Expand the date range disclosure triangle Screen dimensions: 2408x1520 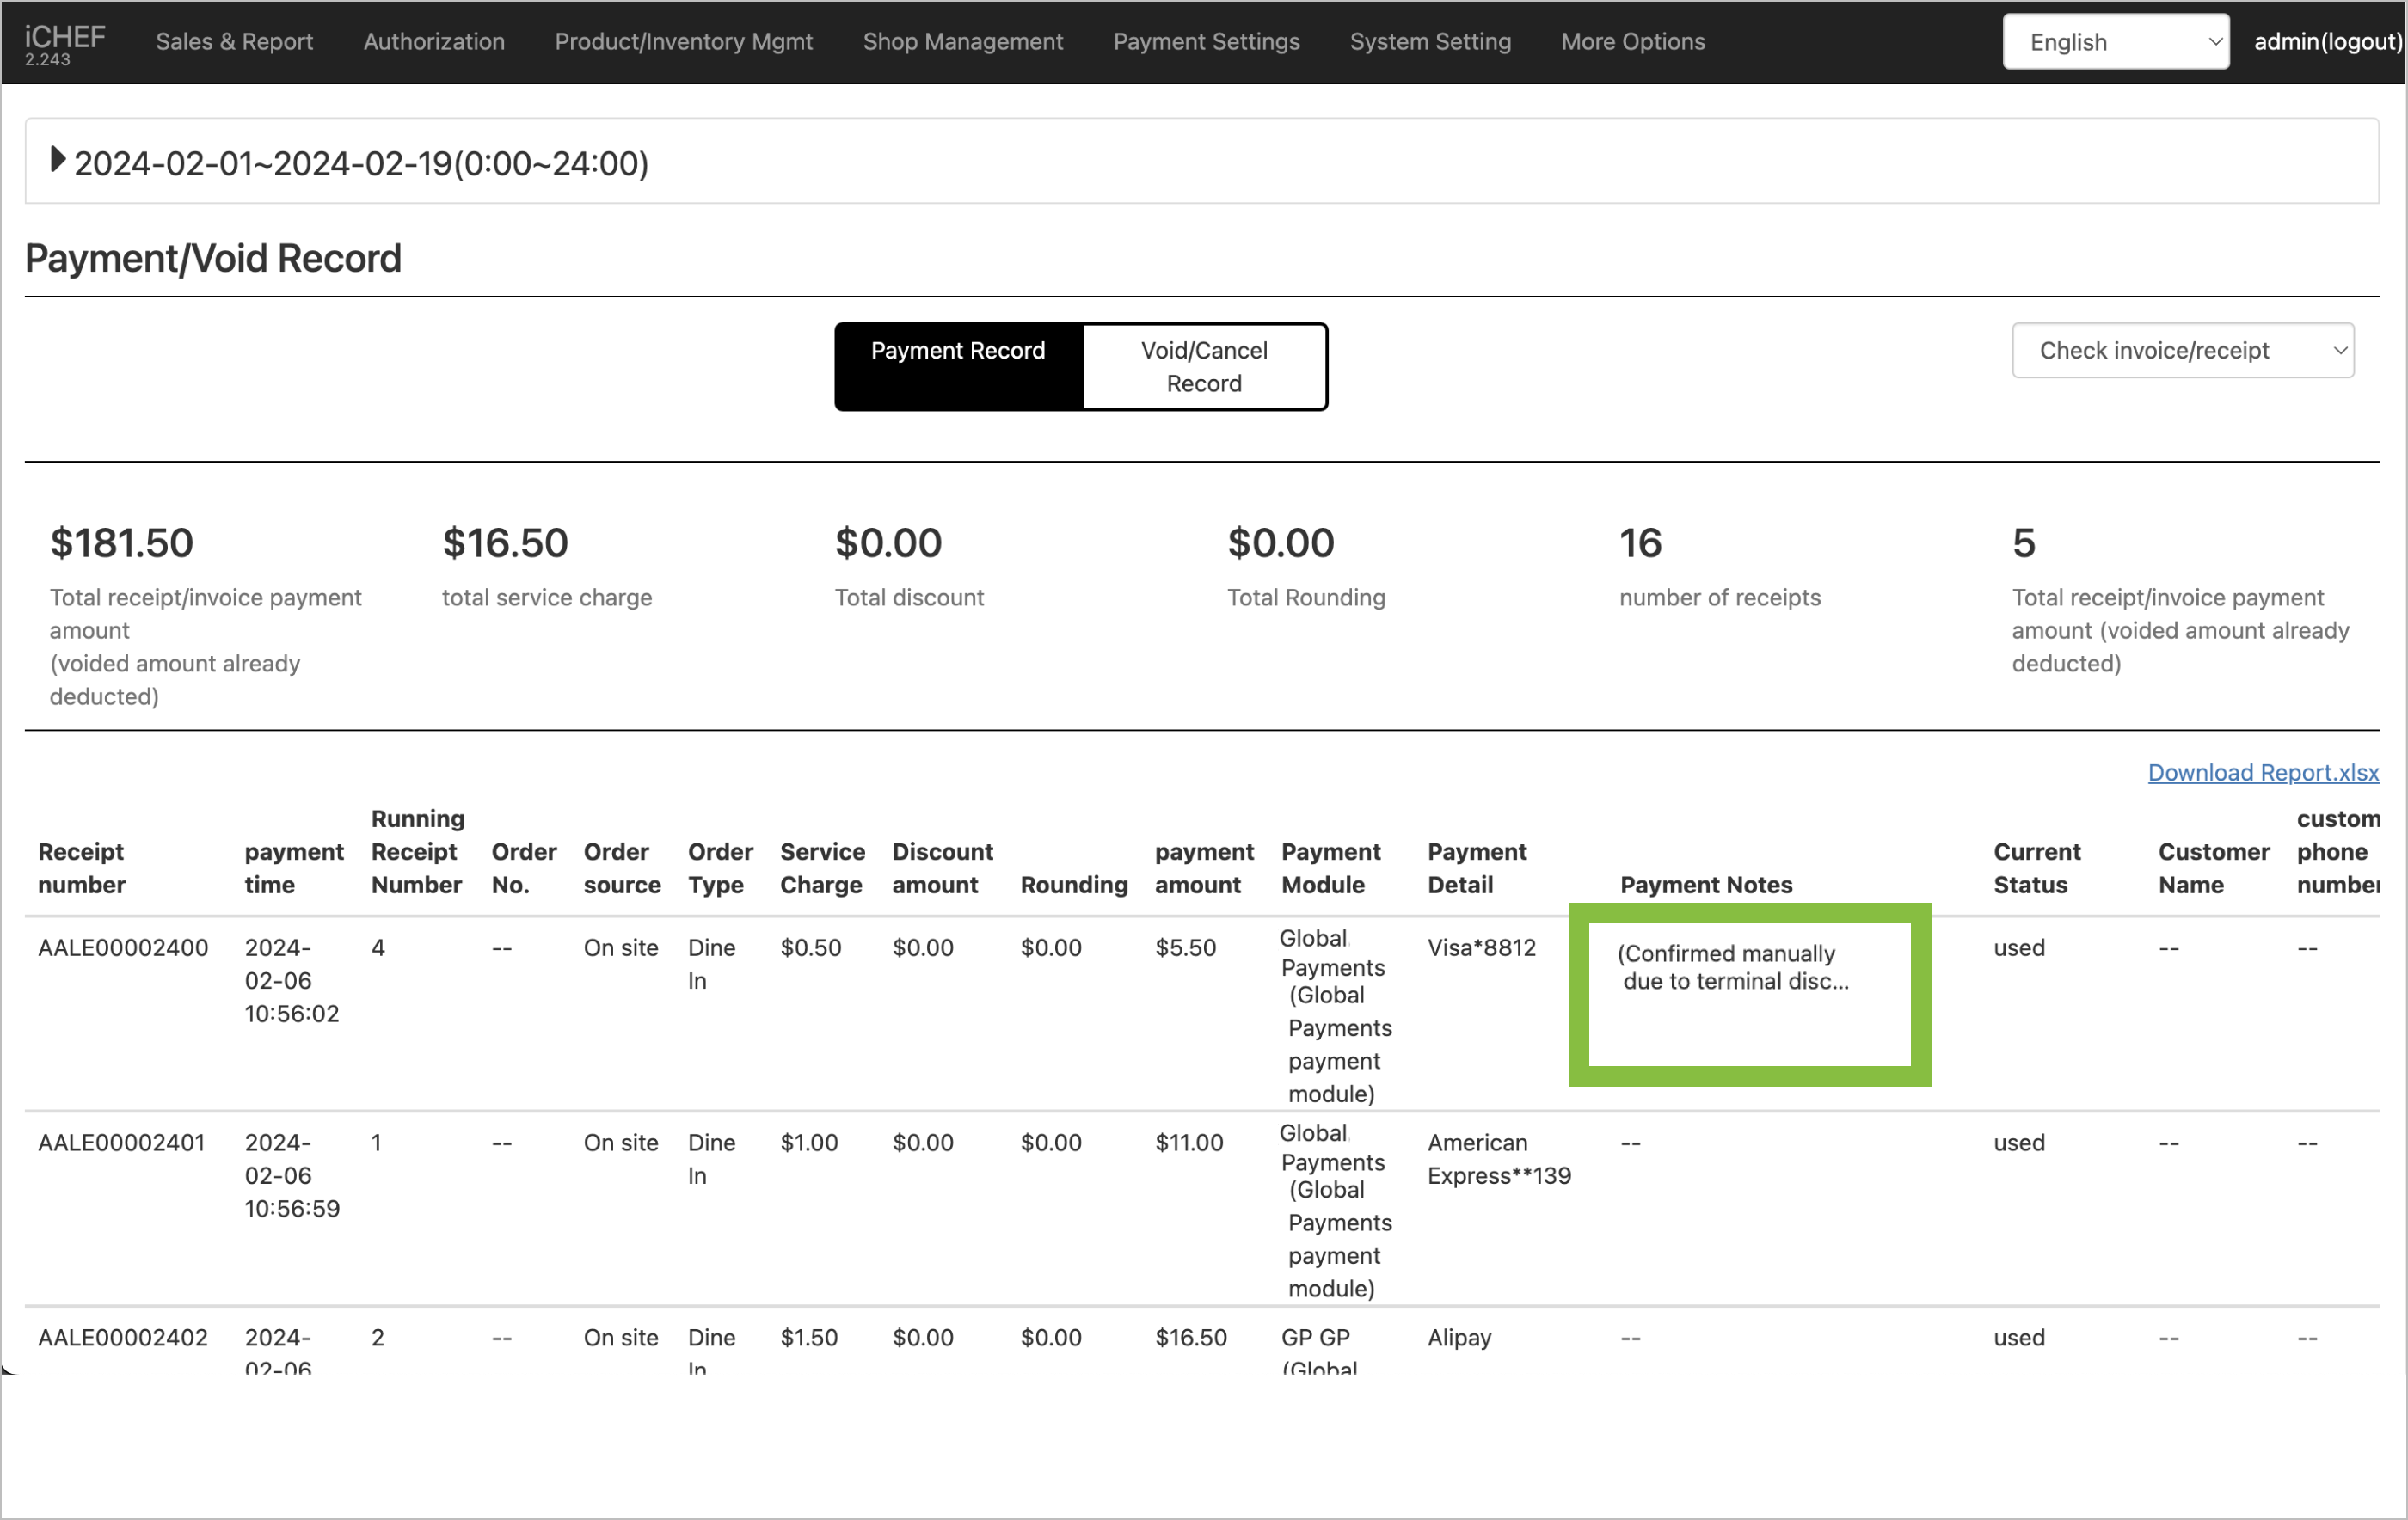point(58,160)
